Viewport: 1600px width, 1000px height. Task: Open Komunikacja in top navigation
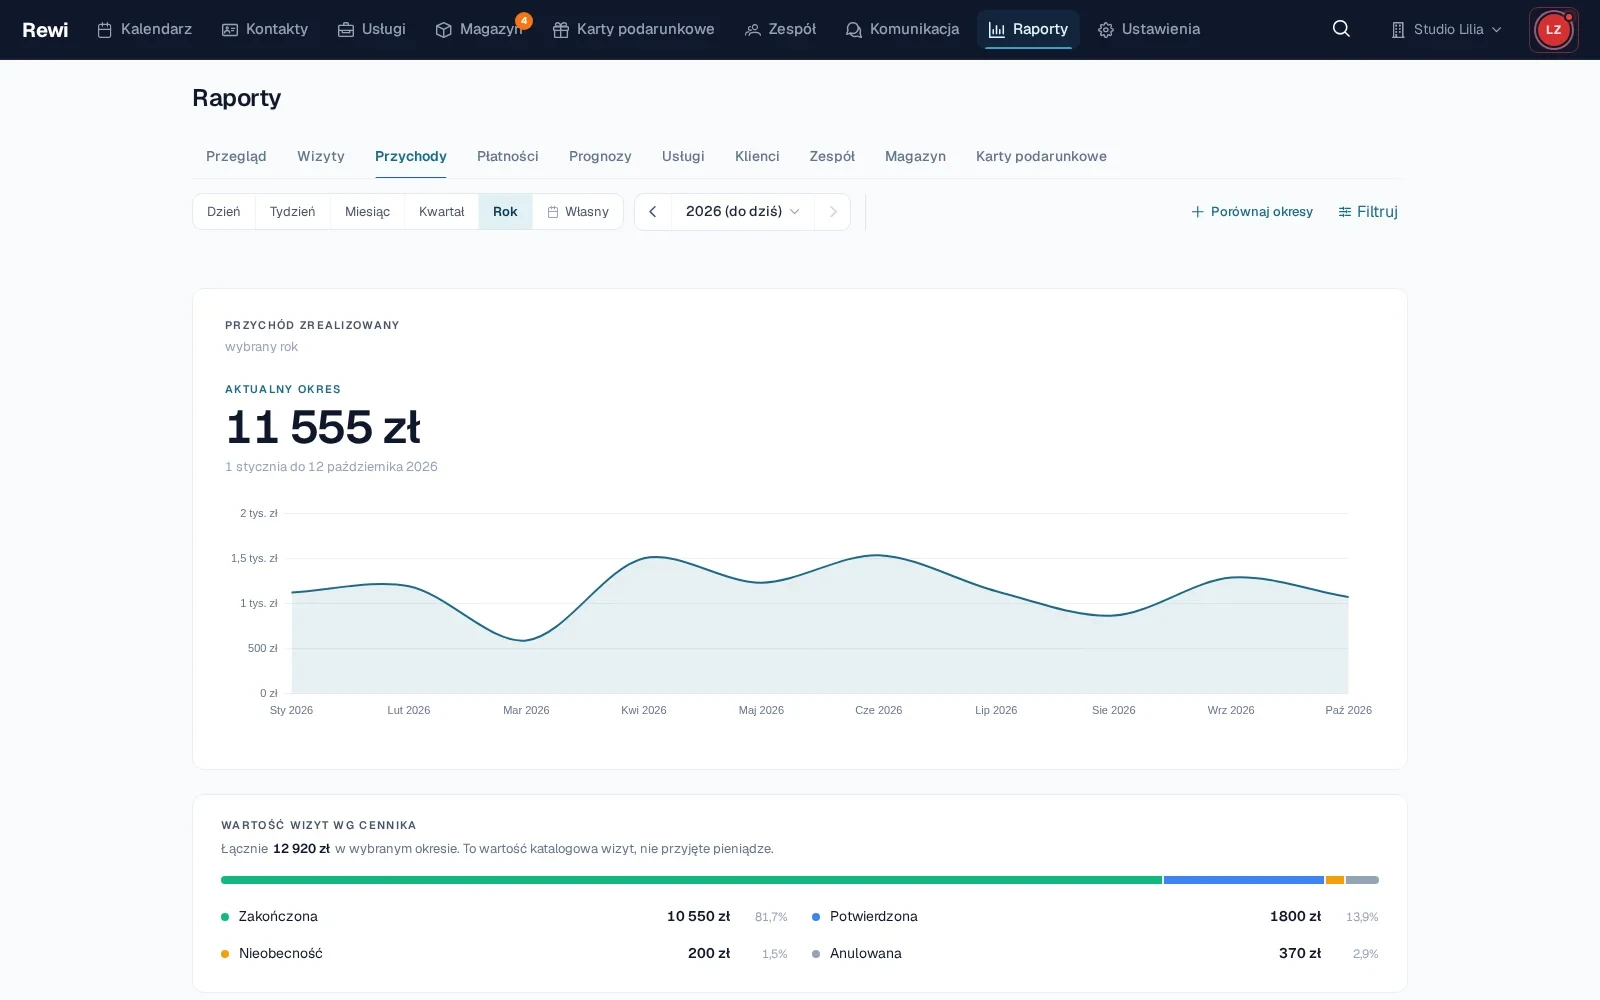point(902,29)
